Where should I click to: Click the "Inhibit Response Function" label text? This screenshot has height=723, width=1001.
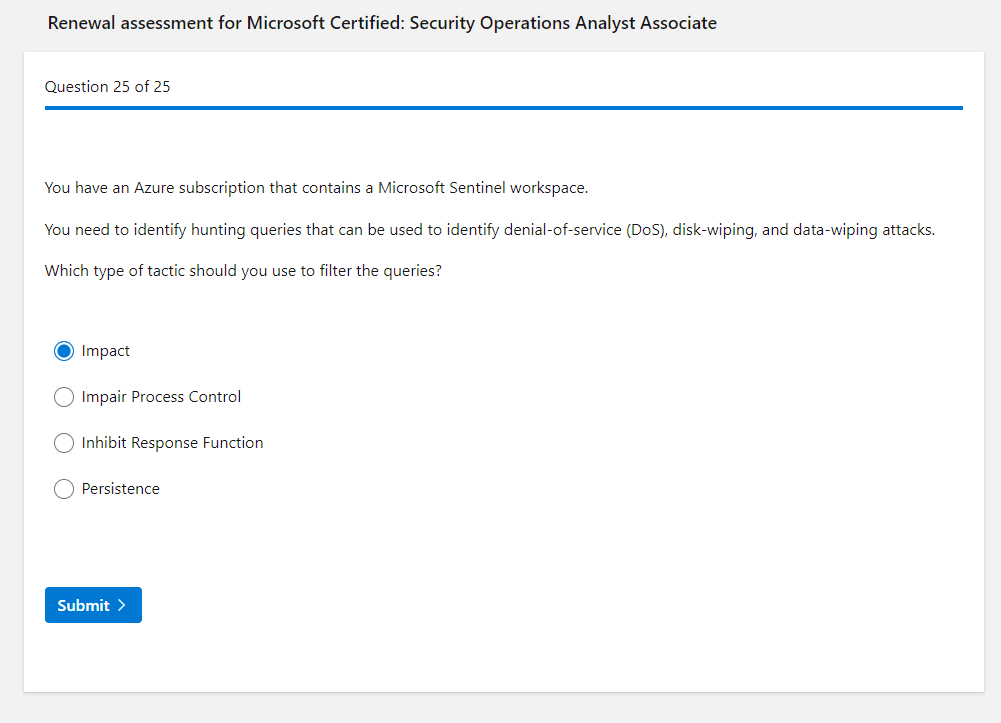[172, 443]
